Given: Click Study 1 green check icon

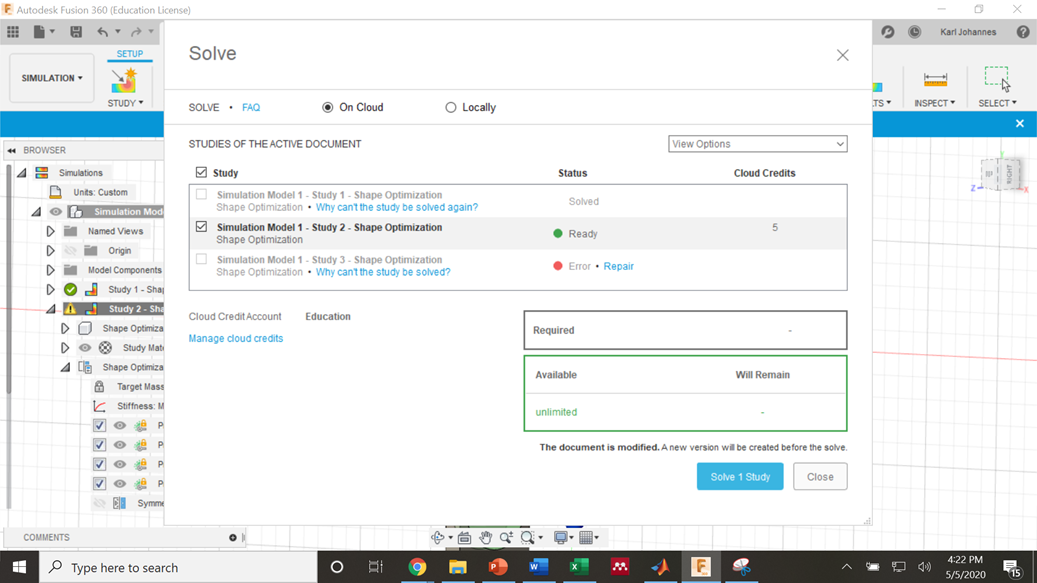Looking at the screenshot, I should pyautogui.click(x=70, y=290).
